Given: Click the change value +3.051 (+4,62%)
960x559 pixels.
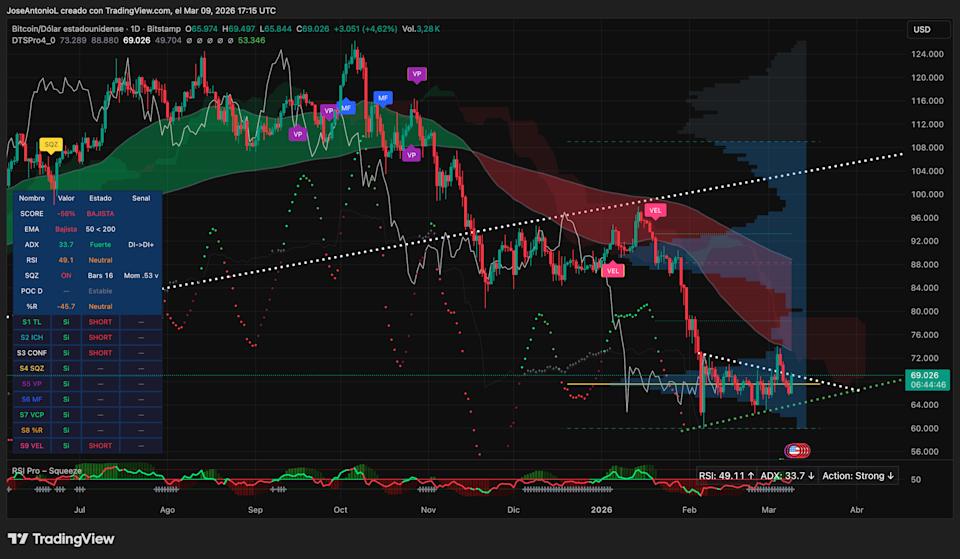Looking at the screenshot, I should pyautogui.click(x=366, y=29).
